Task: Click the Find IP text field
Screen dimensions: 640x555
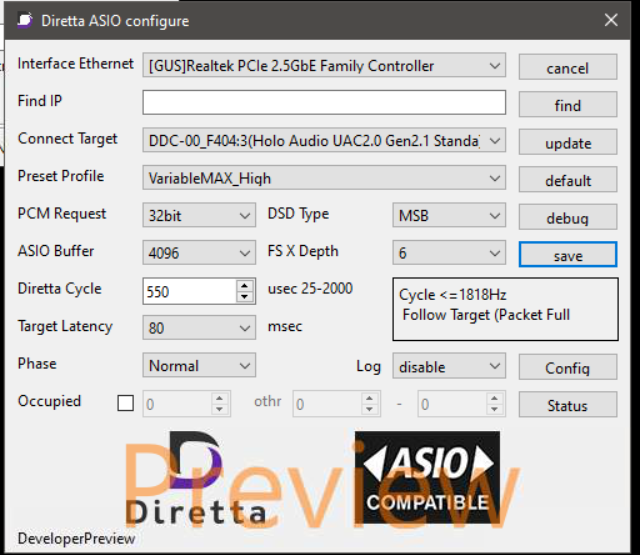Action: [x=323, y=103]
